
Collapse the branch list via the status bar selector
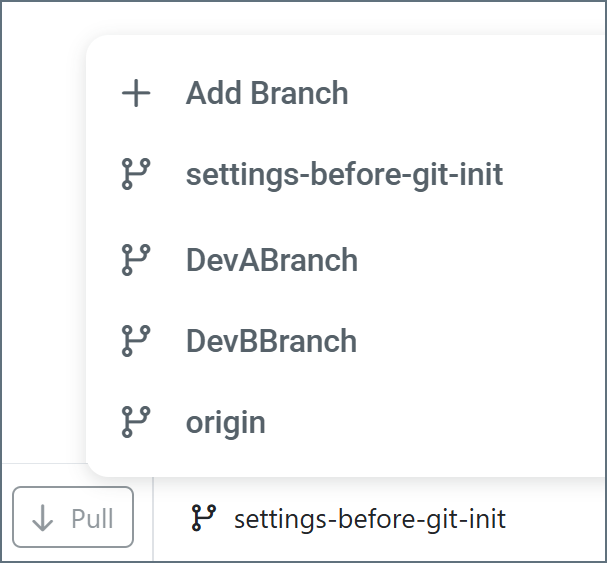[350, 519]
